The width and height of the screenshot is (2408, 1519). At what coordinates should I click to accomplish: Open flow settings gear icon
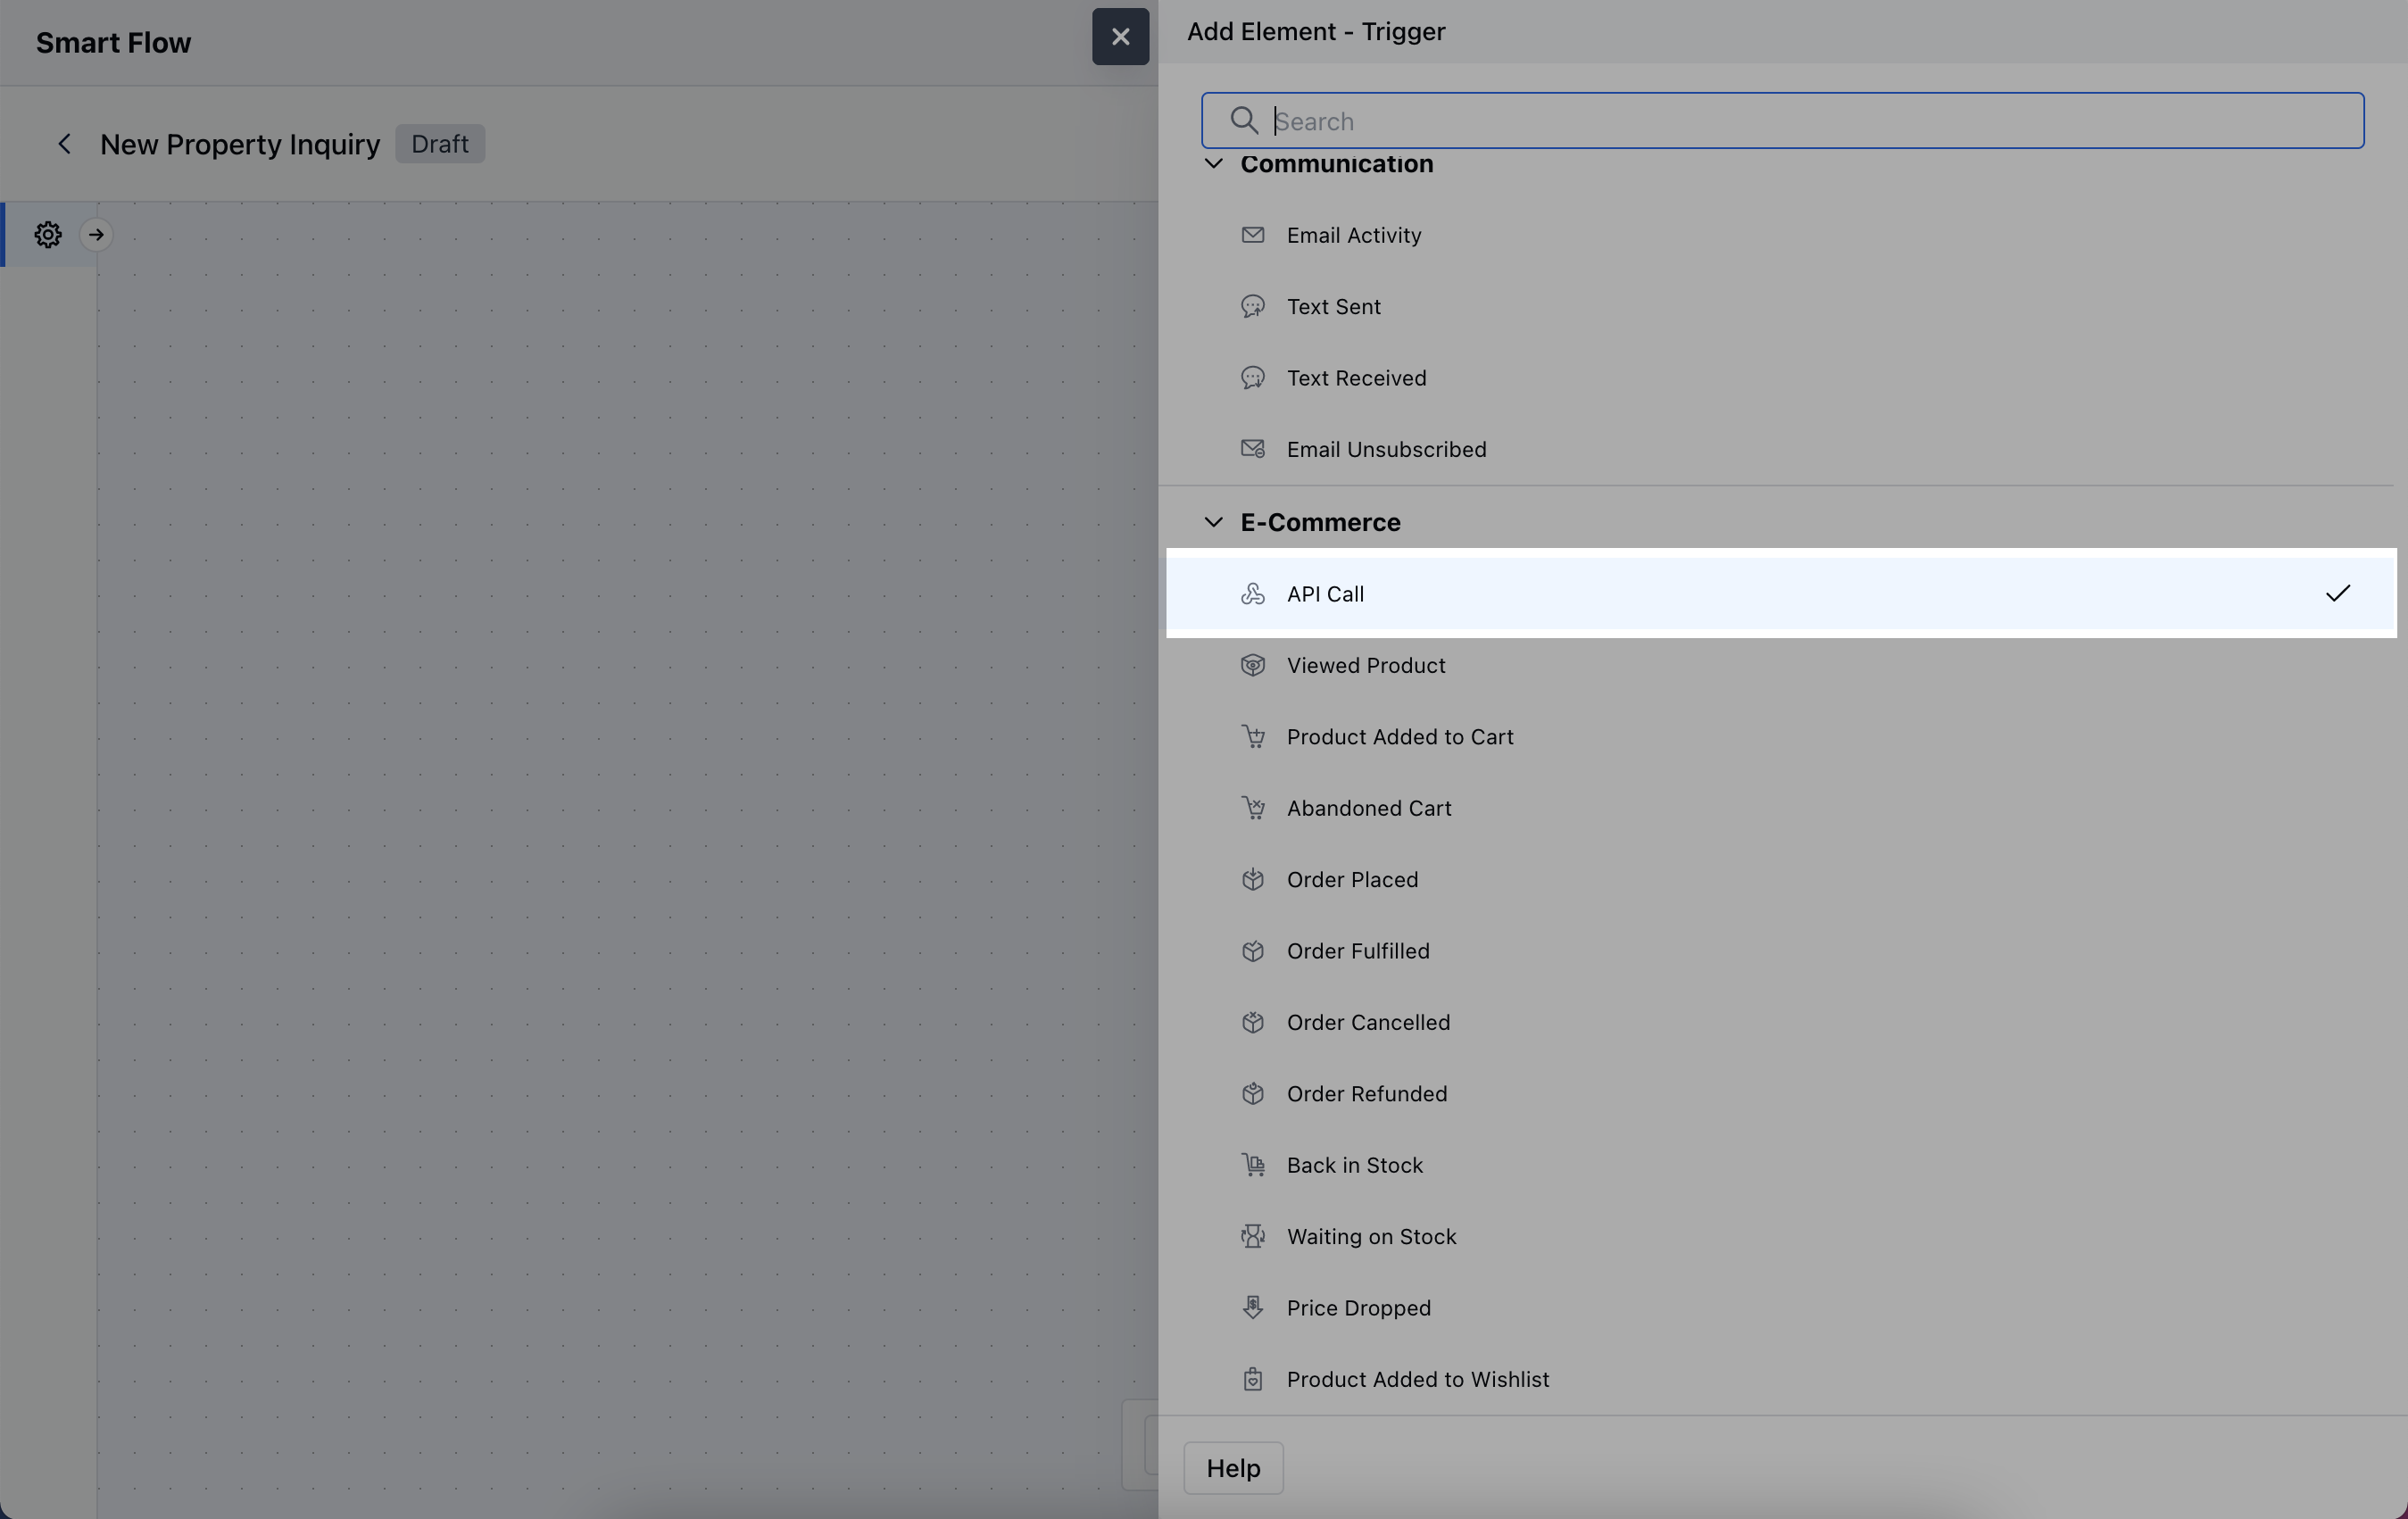point(48,235)
